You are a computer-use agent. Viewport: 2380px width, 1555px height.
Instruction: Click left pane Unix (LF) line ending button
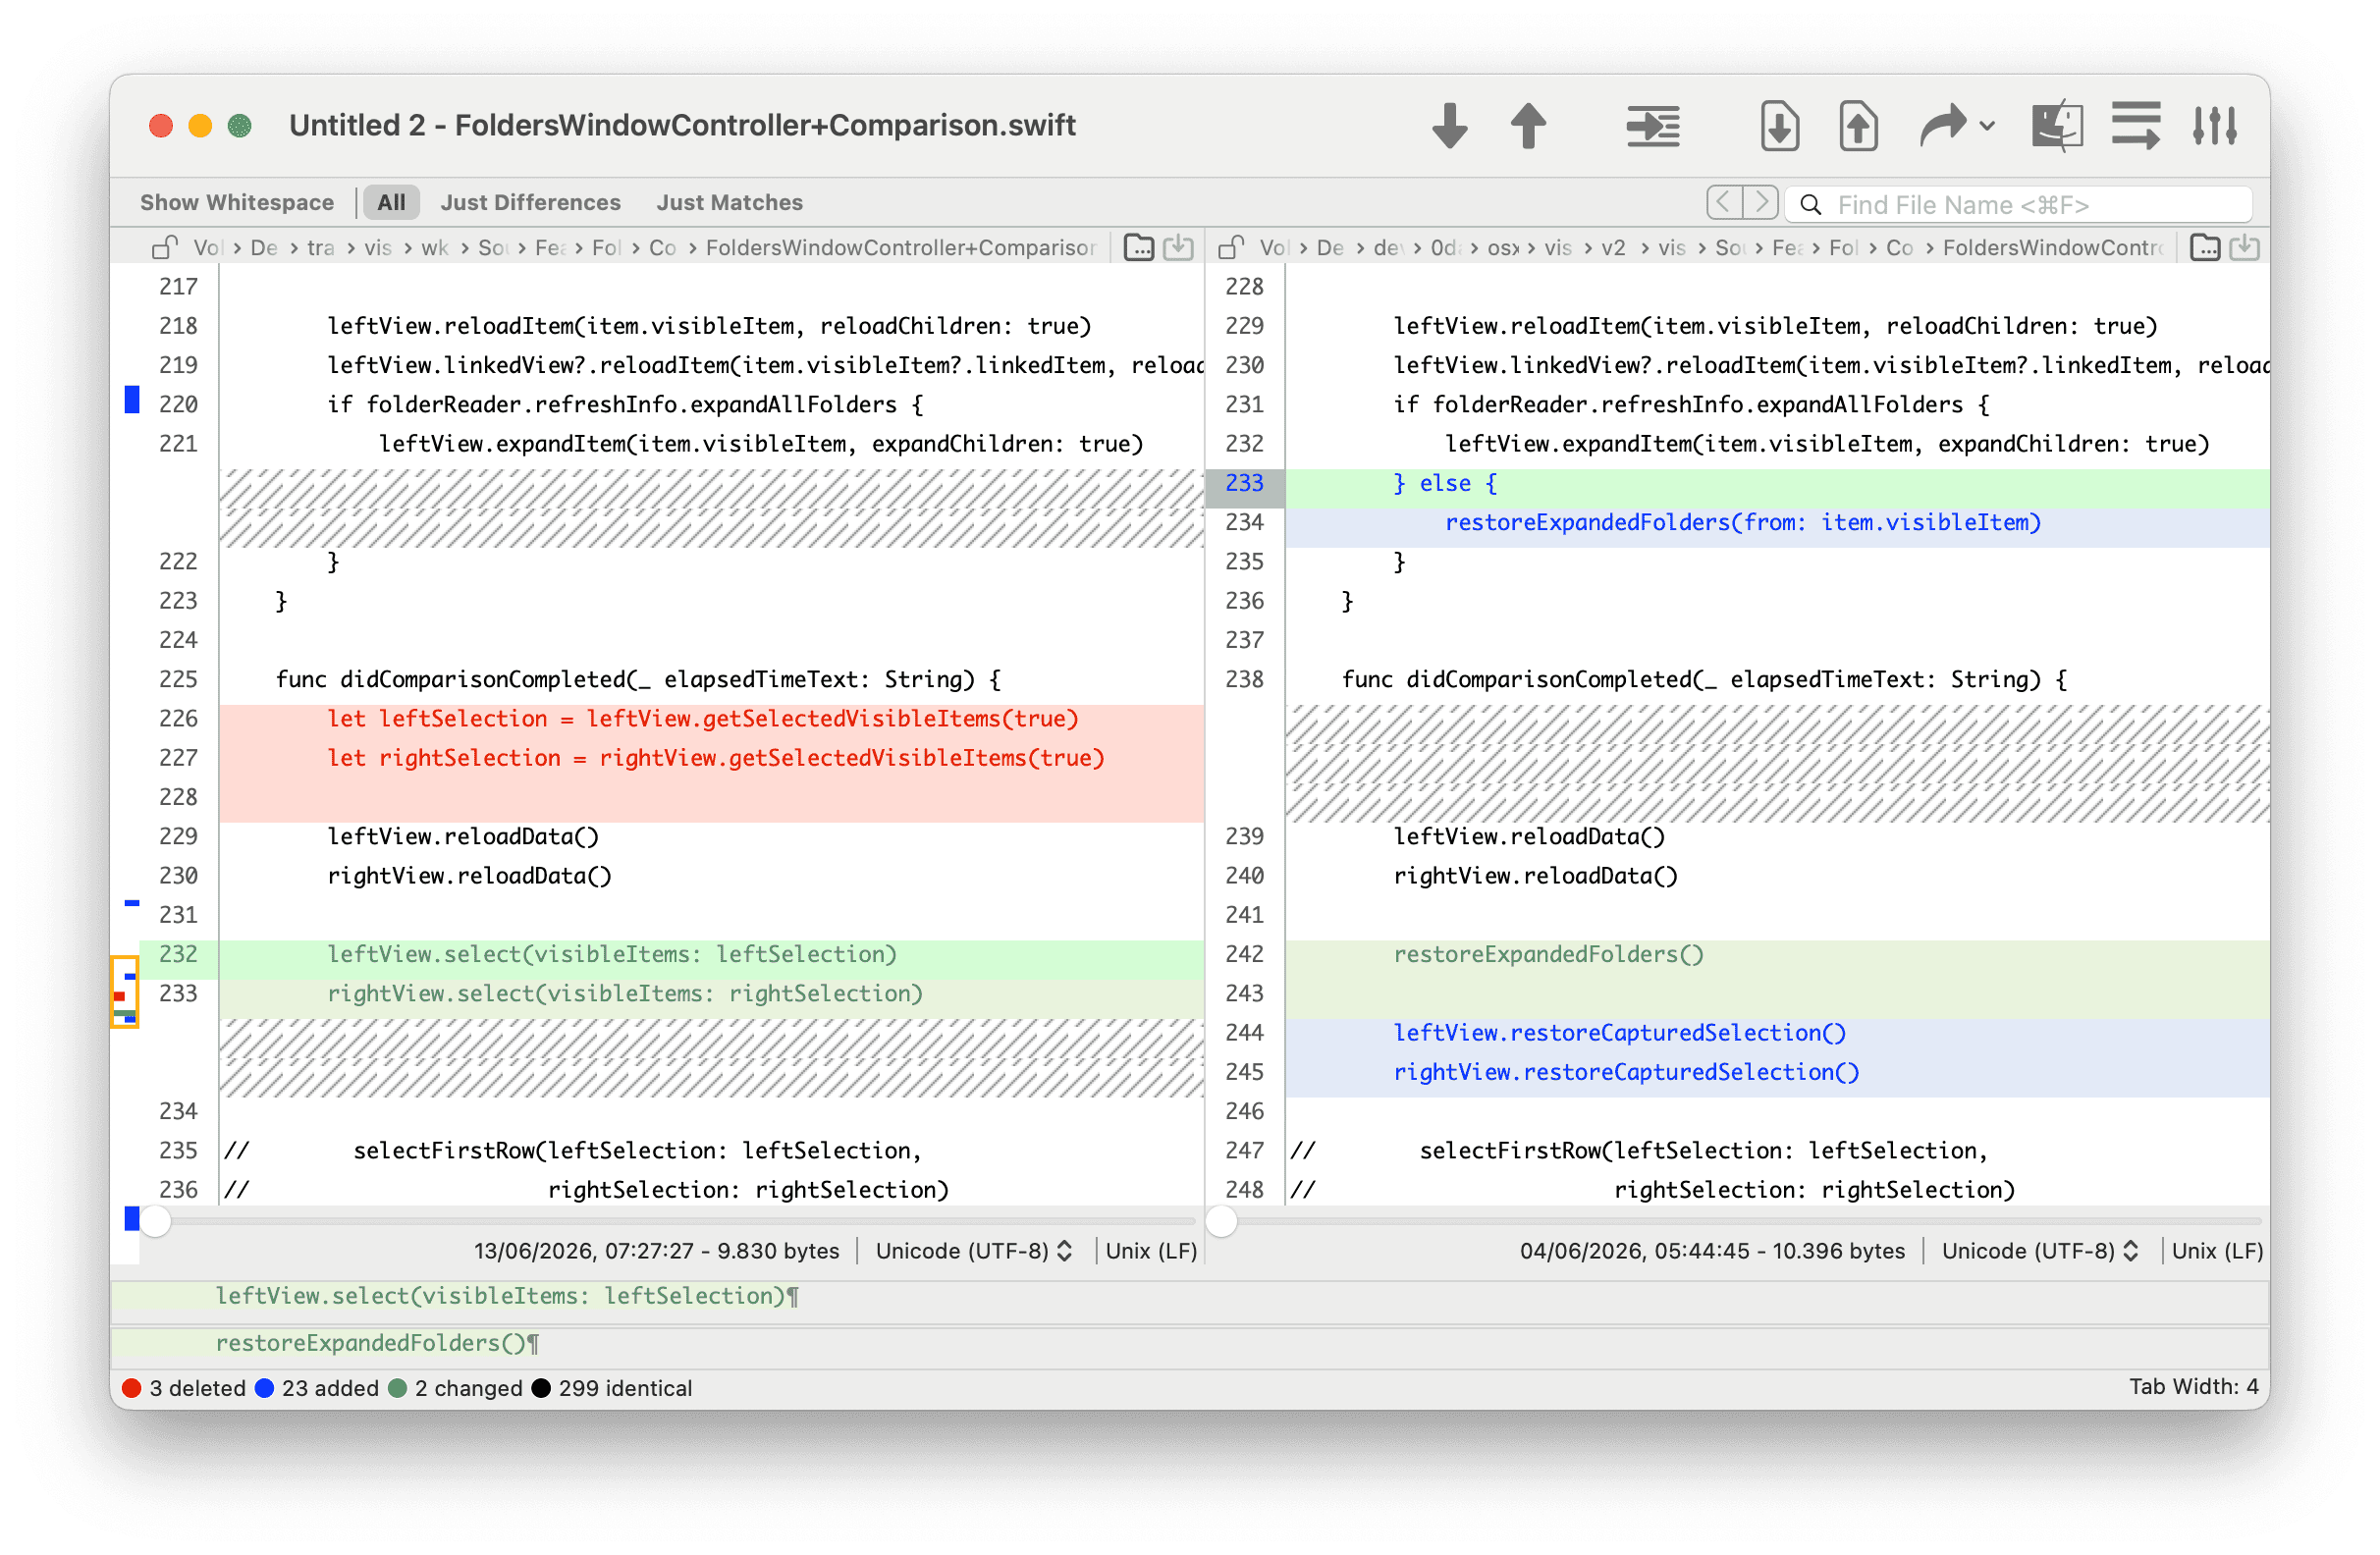click(1151, 1251)
